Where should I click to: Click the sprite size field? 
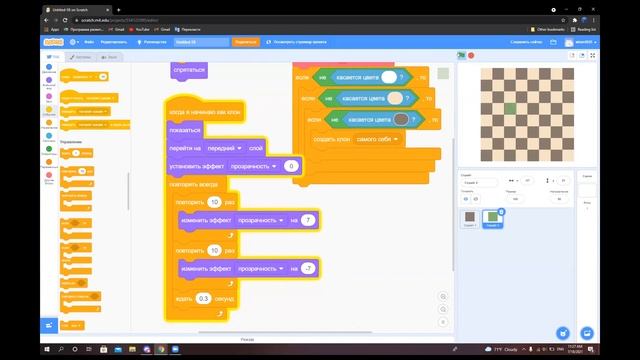tap(515, 199)
